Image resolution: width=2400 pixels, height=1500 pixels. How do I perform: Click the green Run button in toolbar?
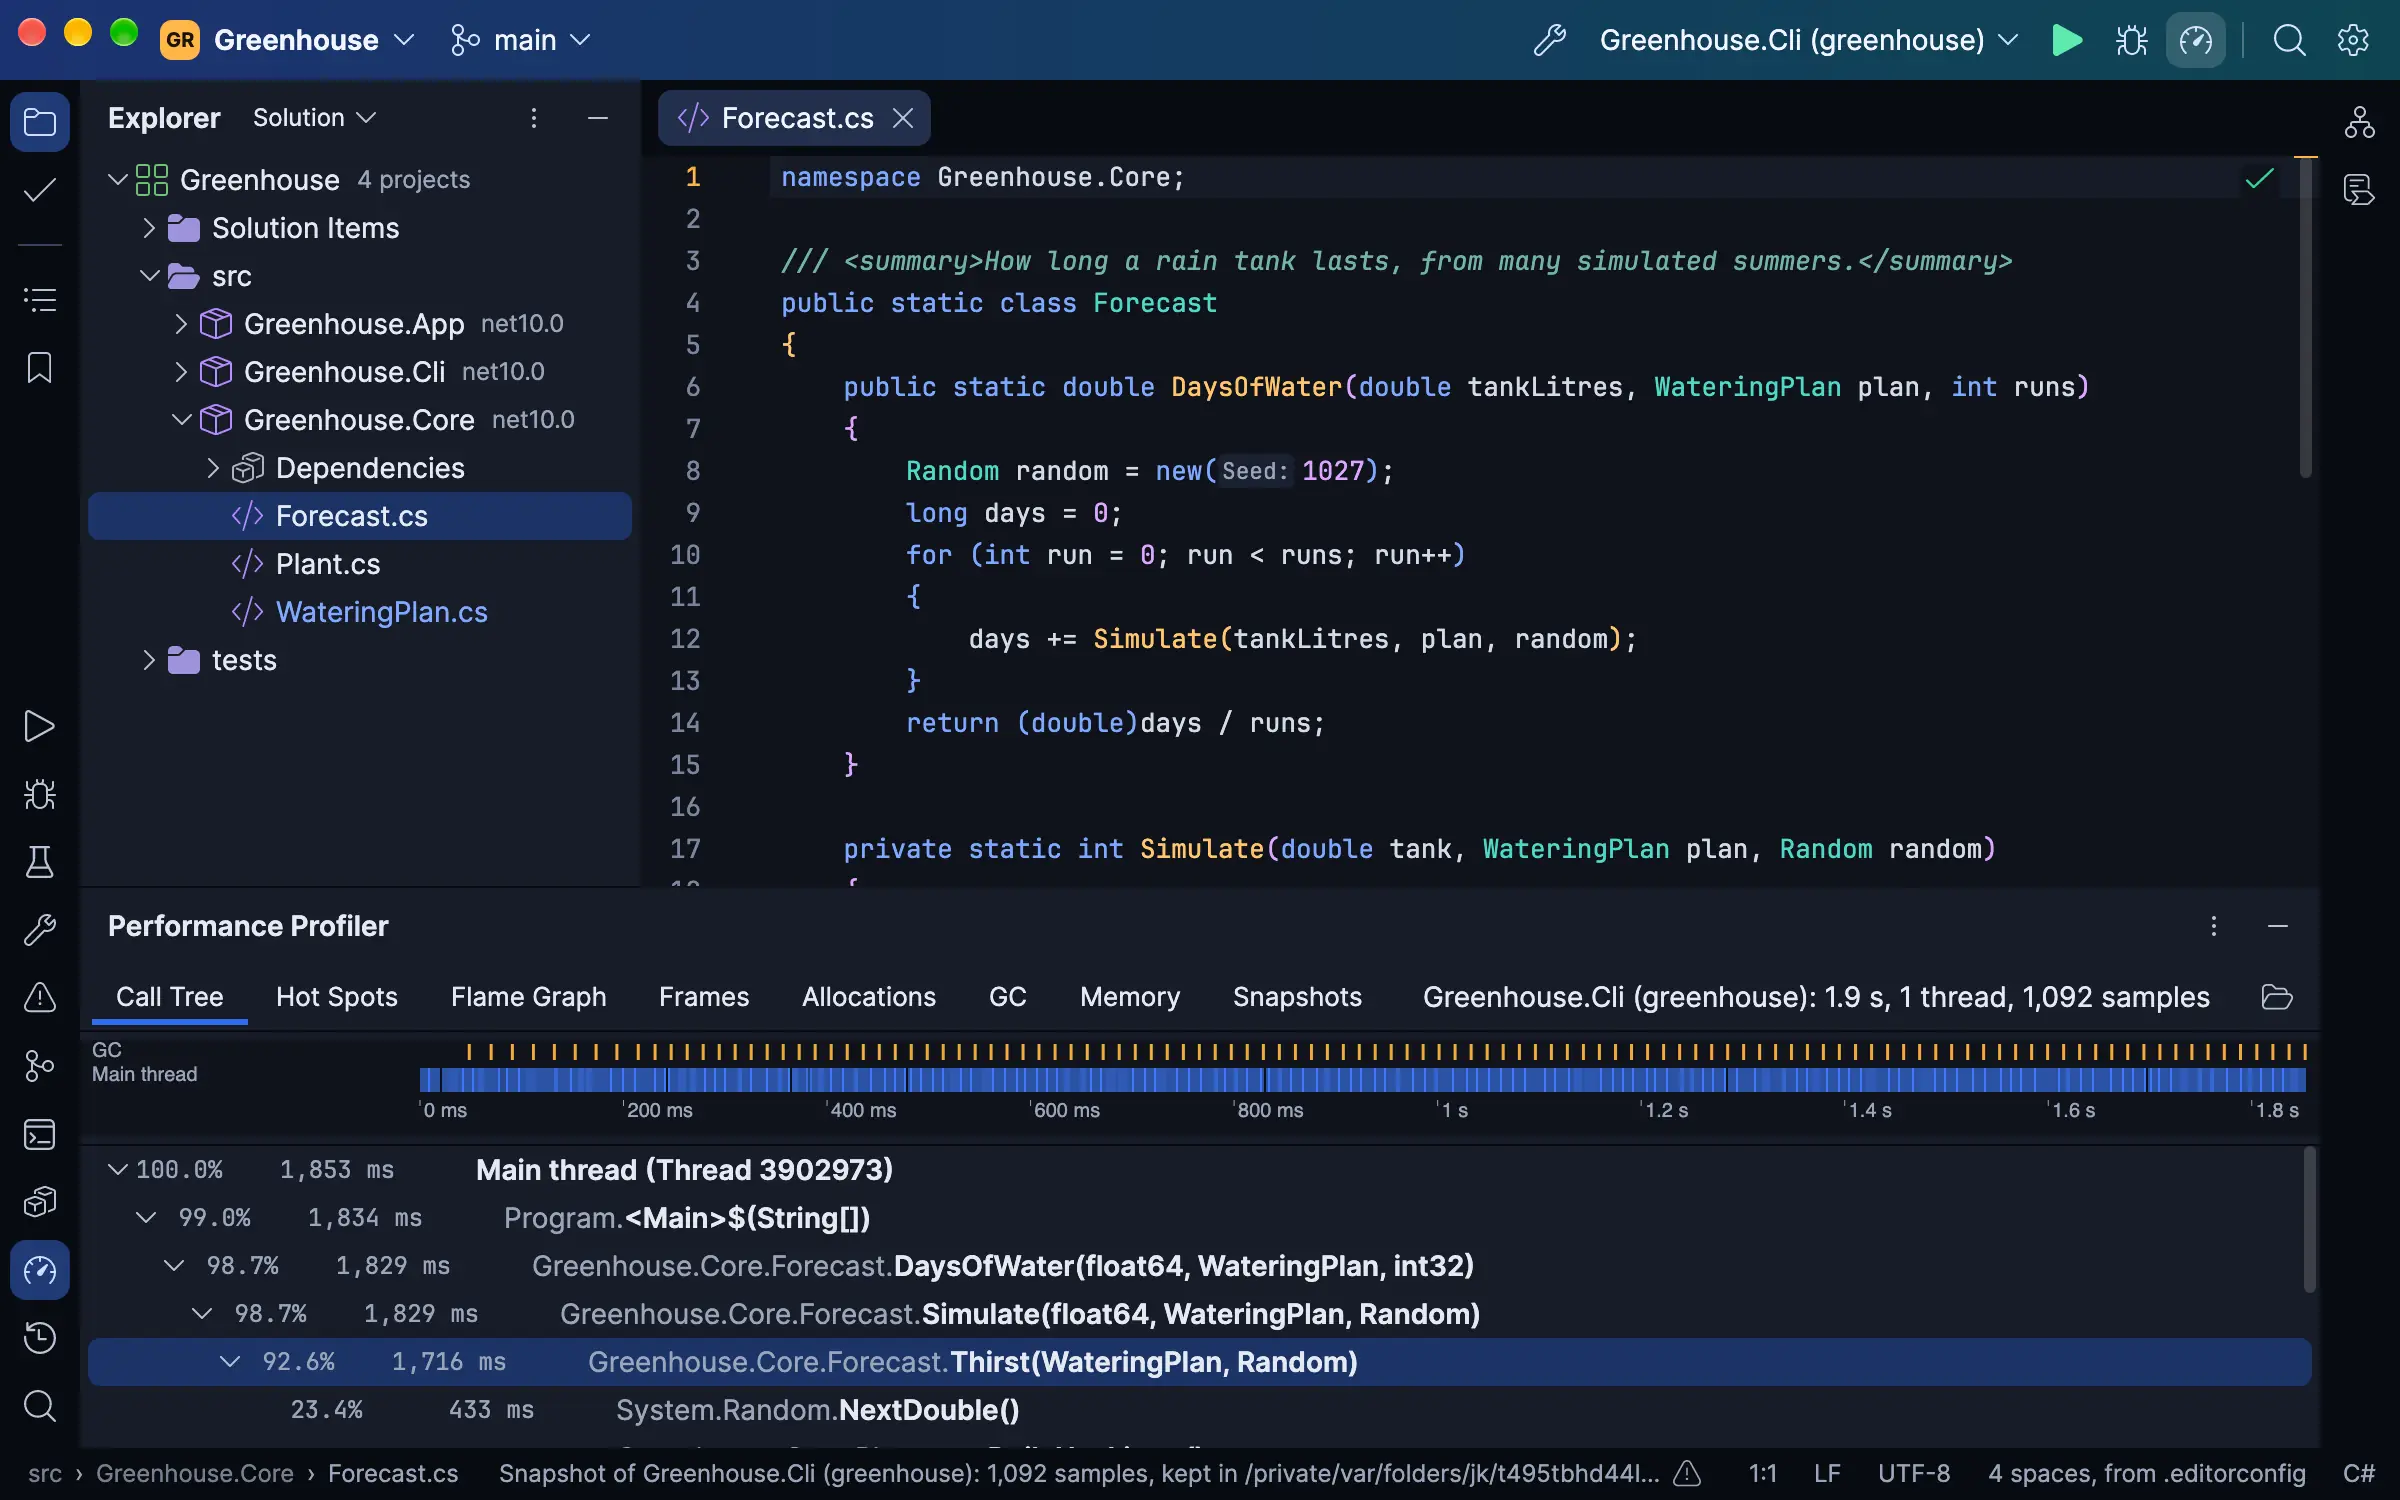(2067, 40)
